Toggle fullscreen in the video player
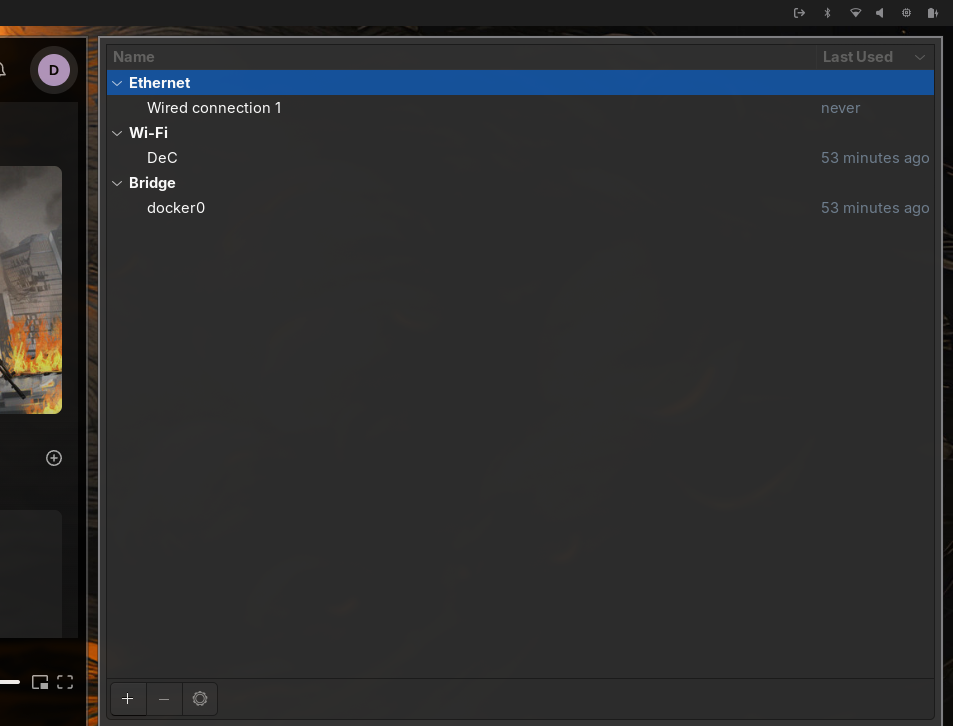Viewport: 953px width, 726px height. tap(65, 682)
